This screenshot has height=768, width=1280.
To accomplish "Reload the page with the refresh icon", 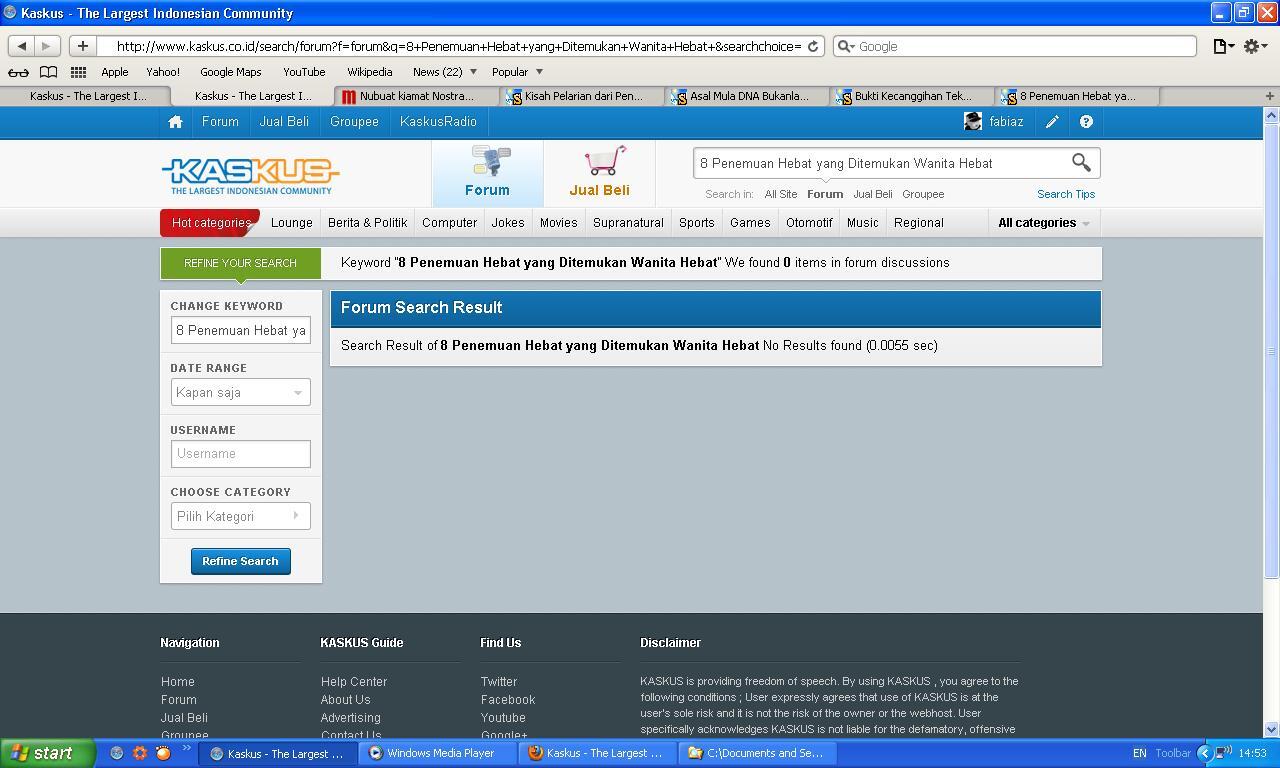I will click(x=813, y=46).
